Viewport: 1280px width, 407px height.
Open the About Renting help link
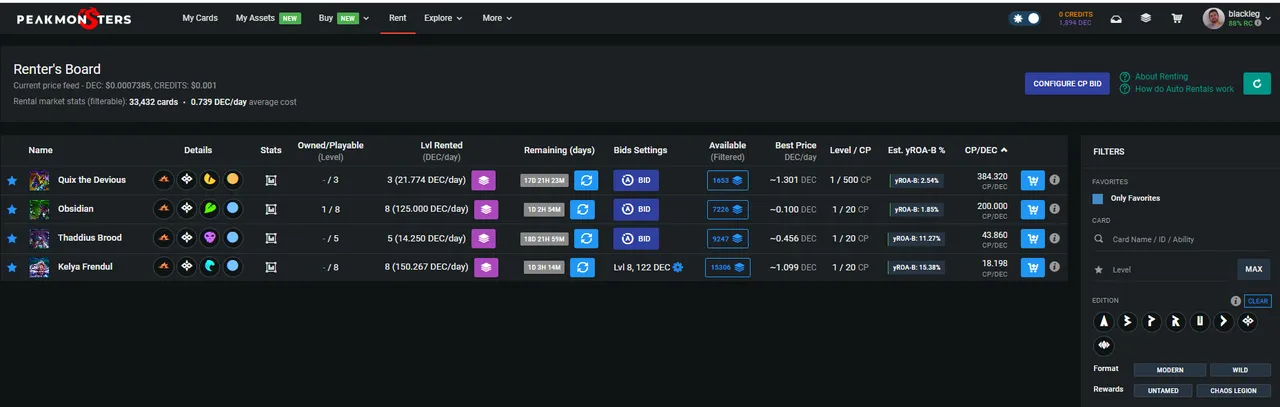tap(1161, 76)
